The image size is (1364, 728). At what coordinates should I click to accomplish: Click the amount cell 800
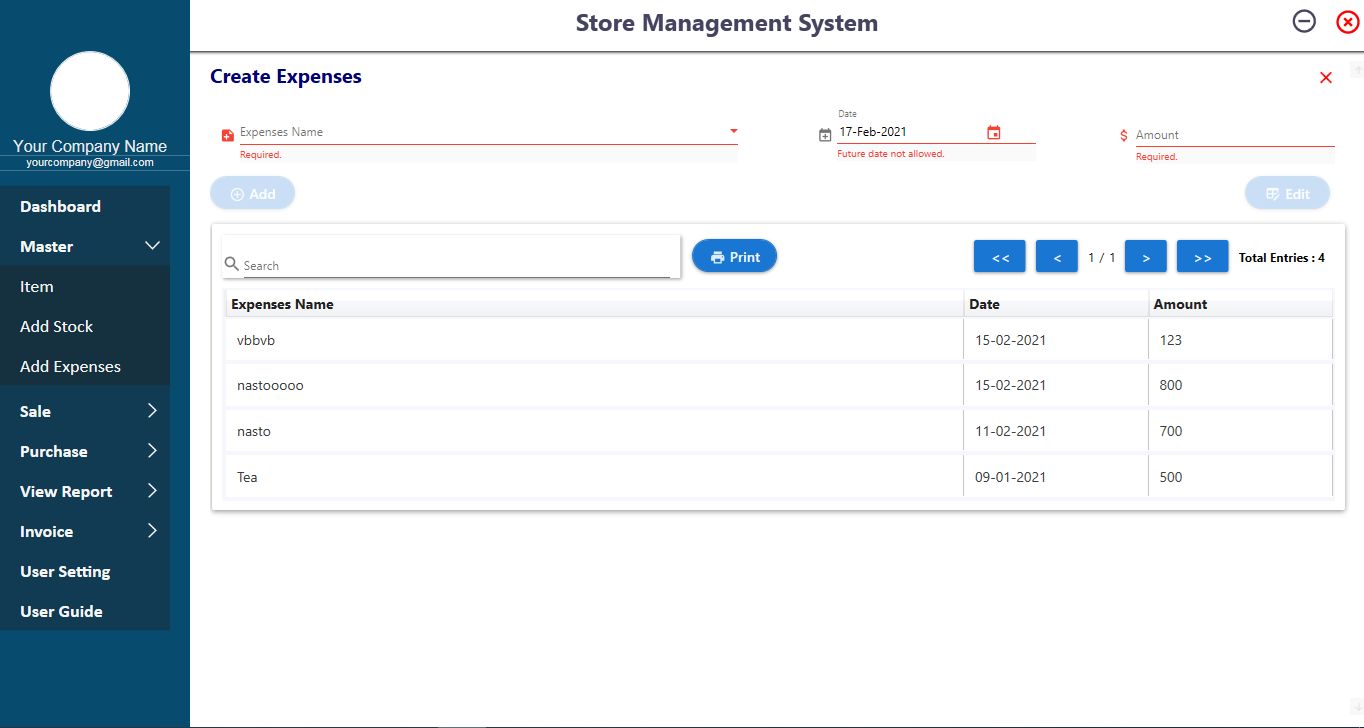[1240, 385]
